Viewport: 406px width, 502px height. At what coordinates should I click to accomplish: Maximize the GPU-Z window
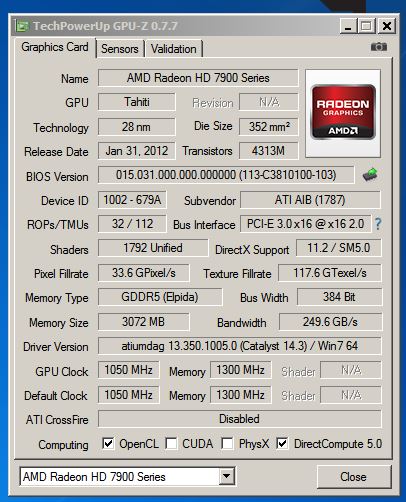367,26
